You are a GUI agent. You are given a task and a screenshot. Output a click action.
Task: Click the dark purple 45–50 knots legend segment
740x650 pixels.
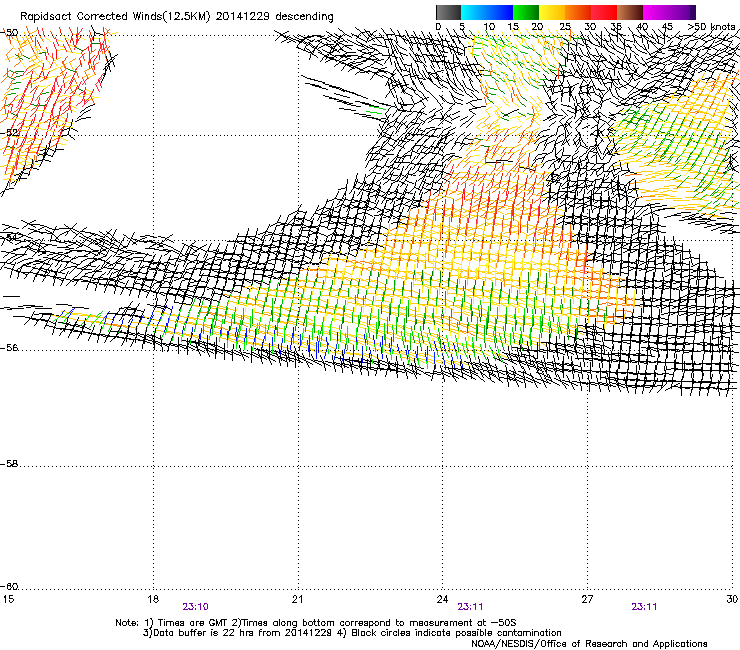coord(682,12)
